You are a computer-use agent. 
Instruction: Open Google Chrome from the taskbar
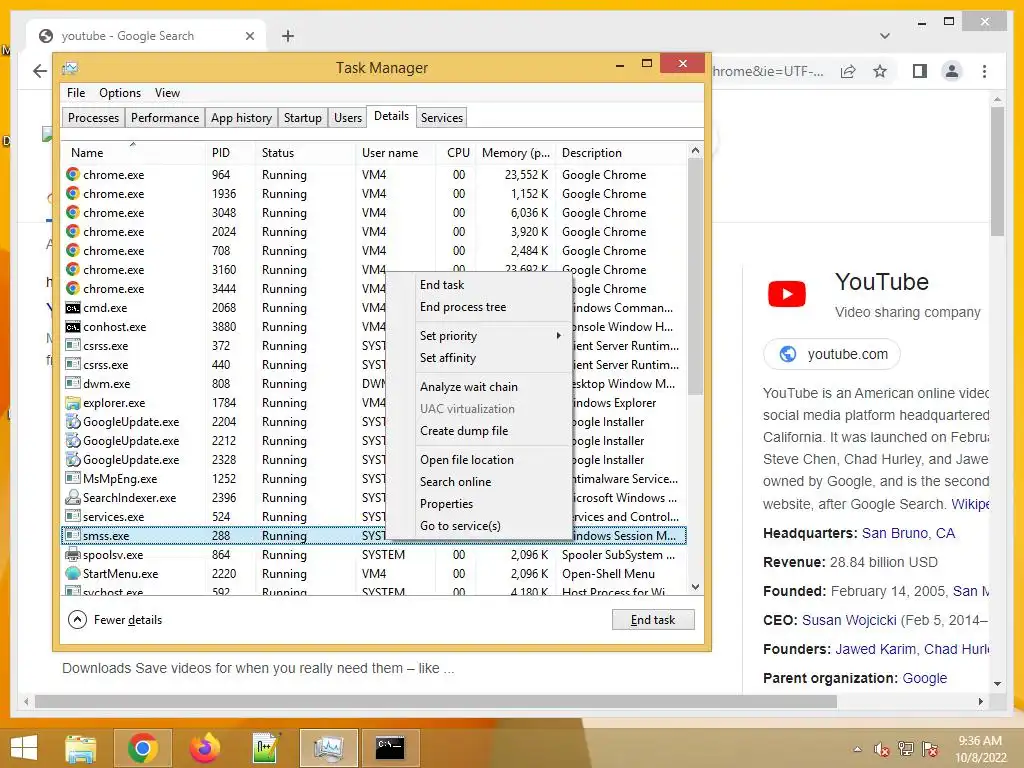pos(142,748)
